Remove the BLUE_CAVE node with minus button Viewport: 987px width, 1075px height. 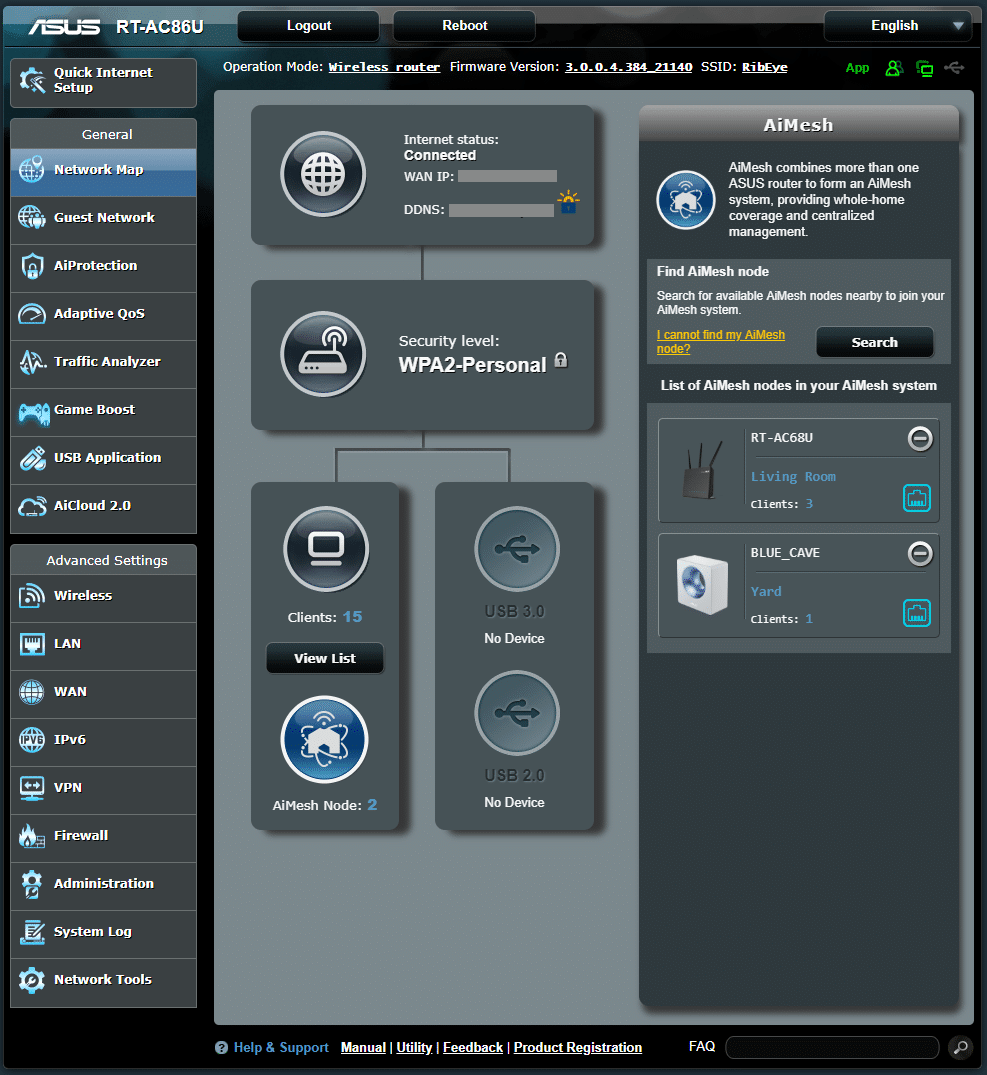(x=920, y=553)
